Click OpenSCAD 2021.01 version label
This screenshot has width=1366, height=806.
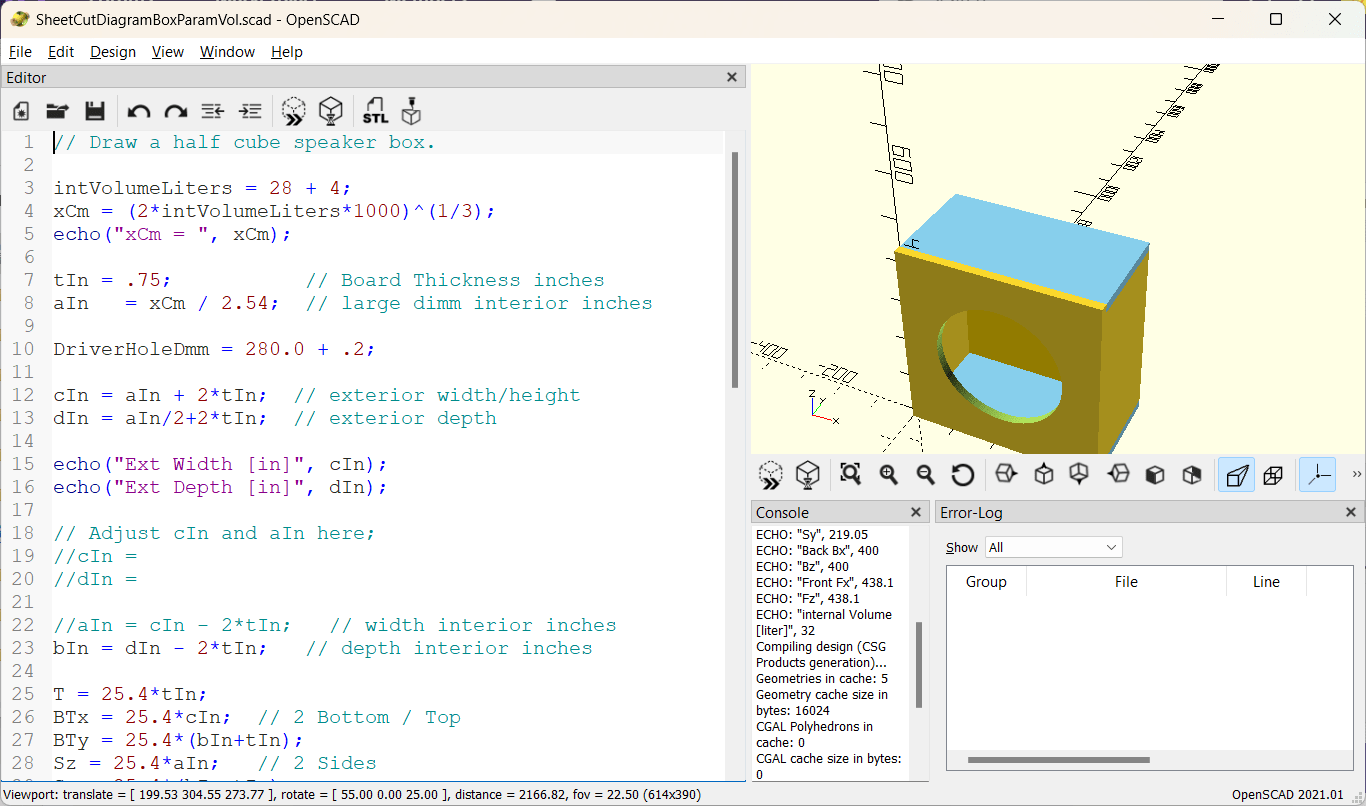tap(1287, 795)
